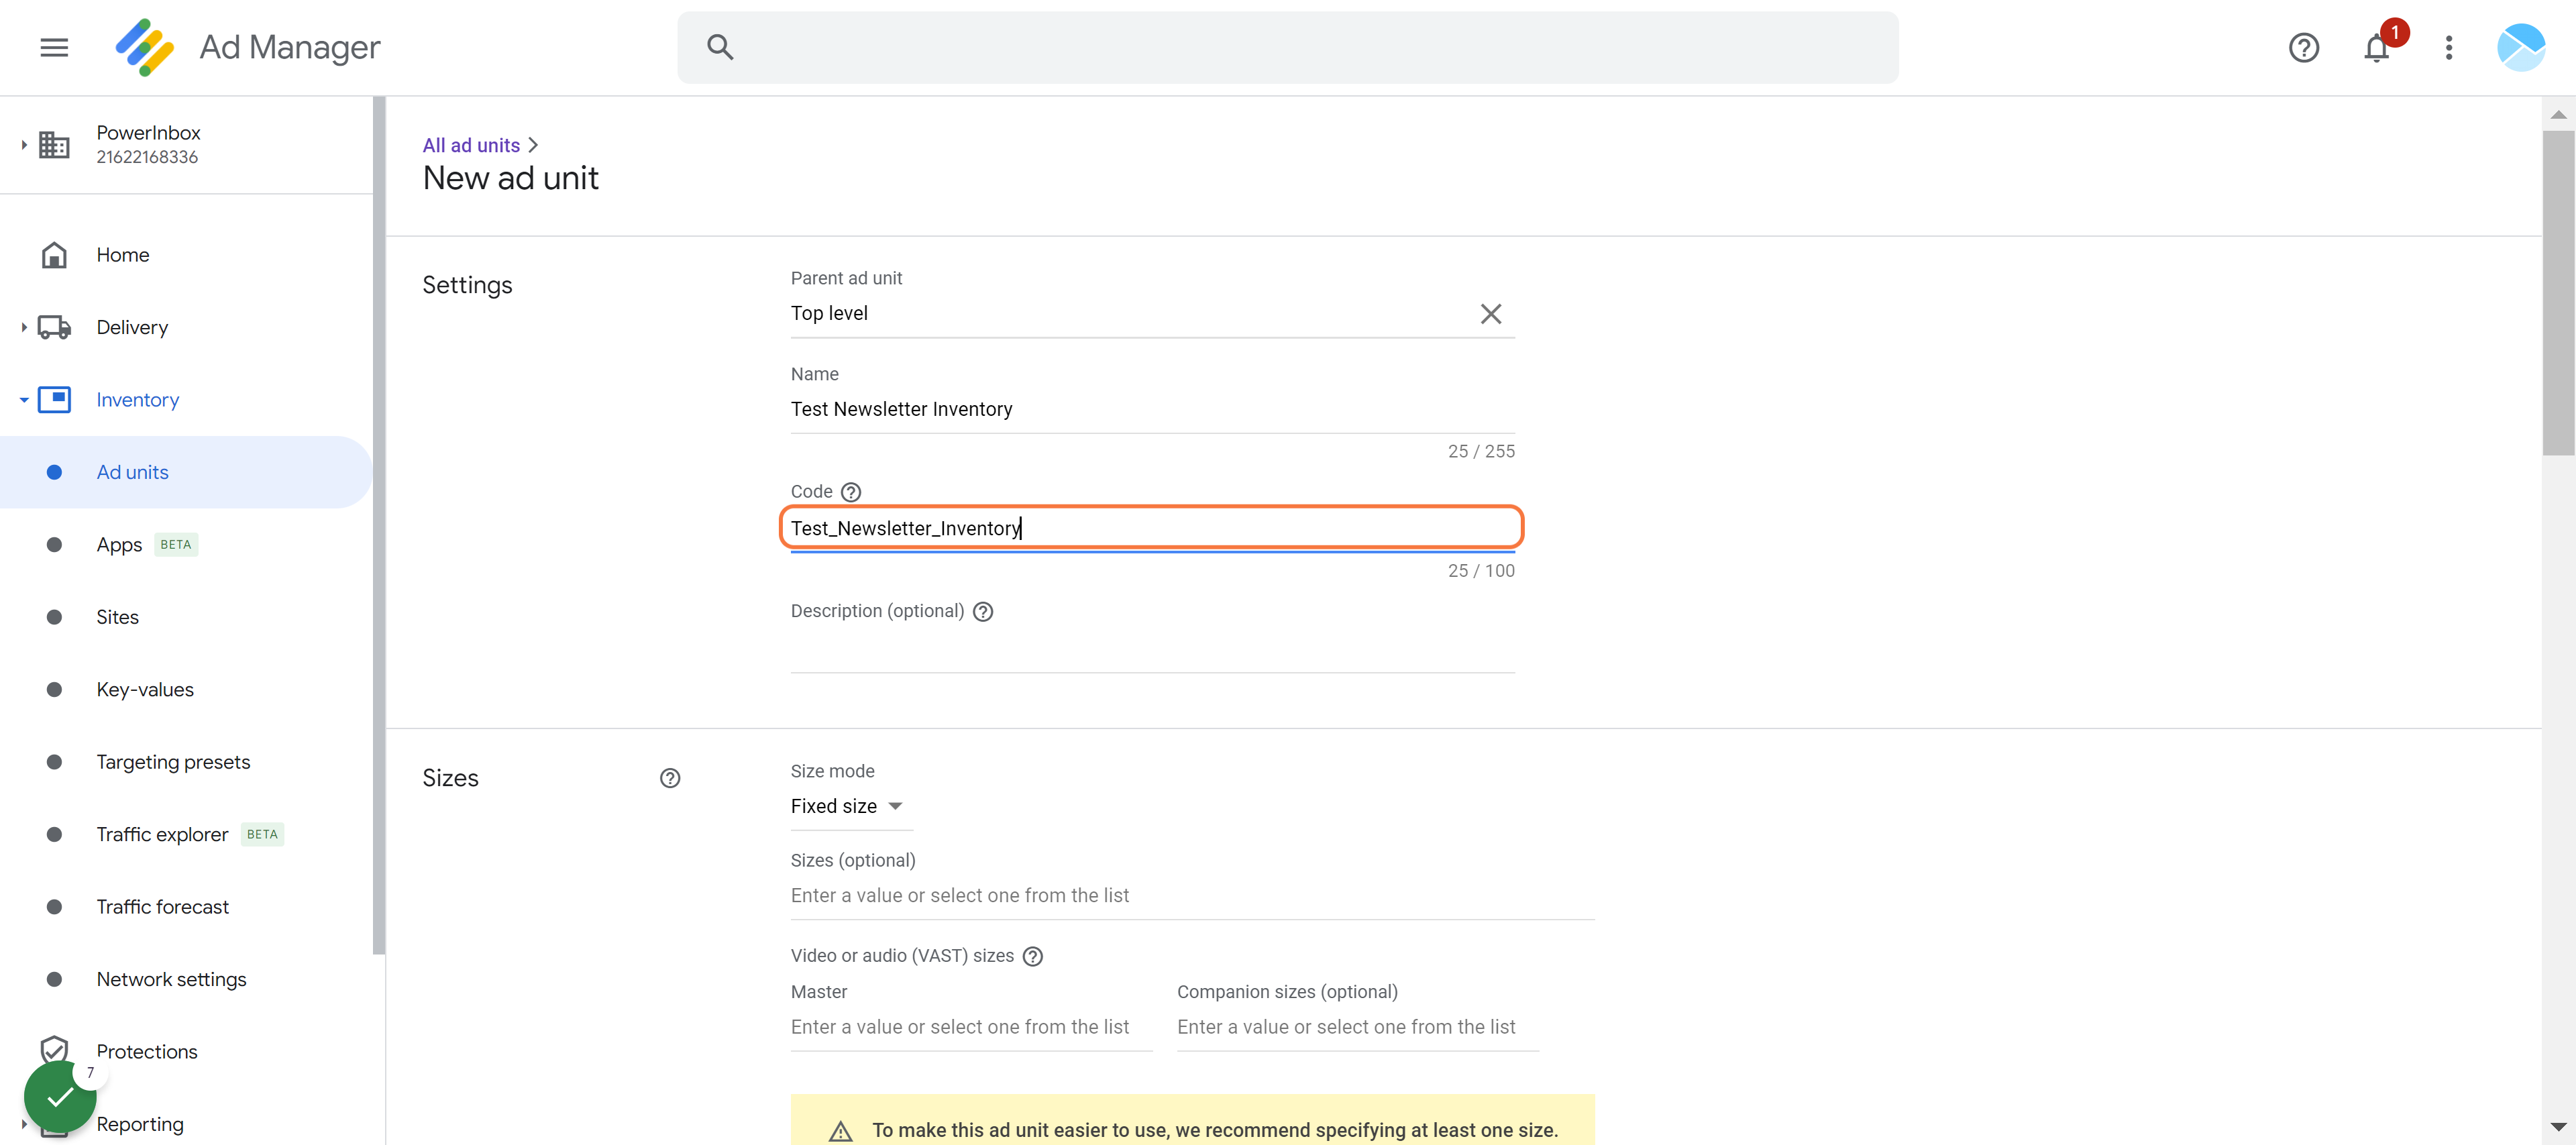Open the main hamburger menu
This screenshot has width=2576, height=1145.
(54, 47)
